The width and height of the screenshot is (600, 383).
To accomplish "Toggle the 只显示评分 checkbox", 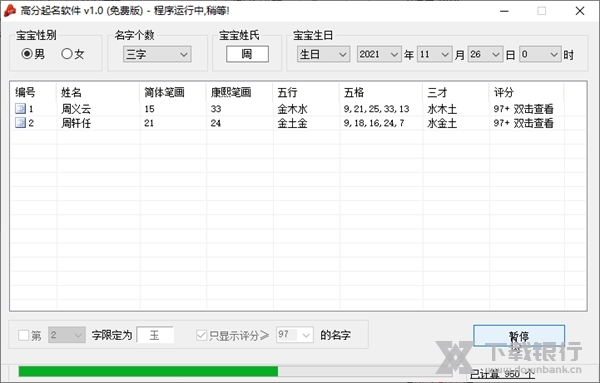I will tap(201, 336).
